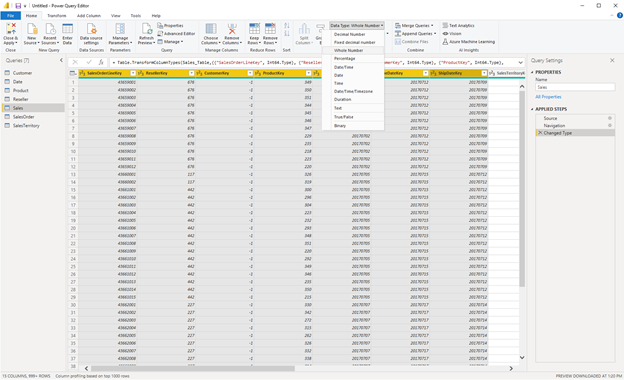
Task: Click Combine Files in the ribbon
Action: (x=411, y=41)
